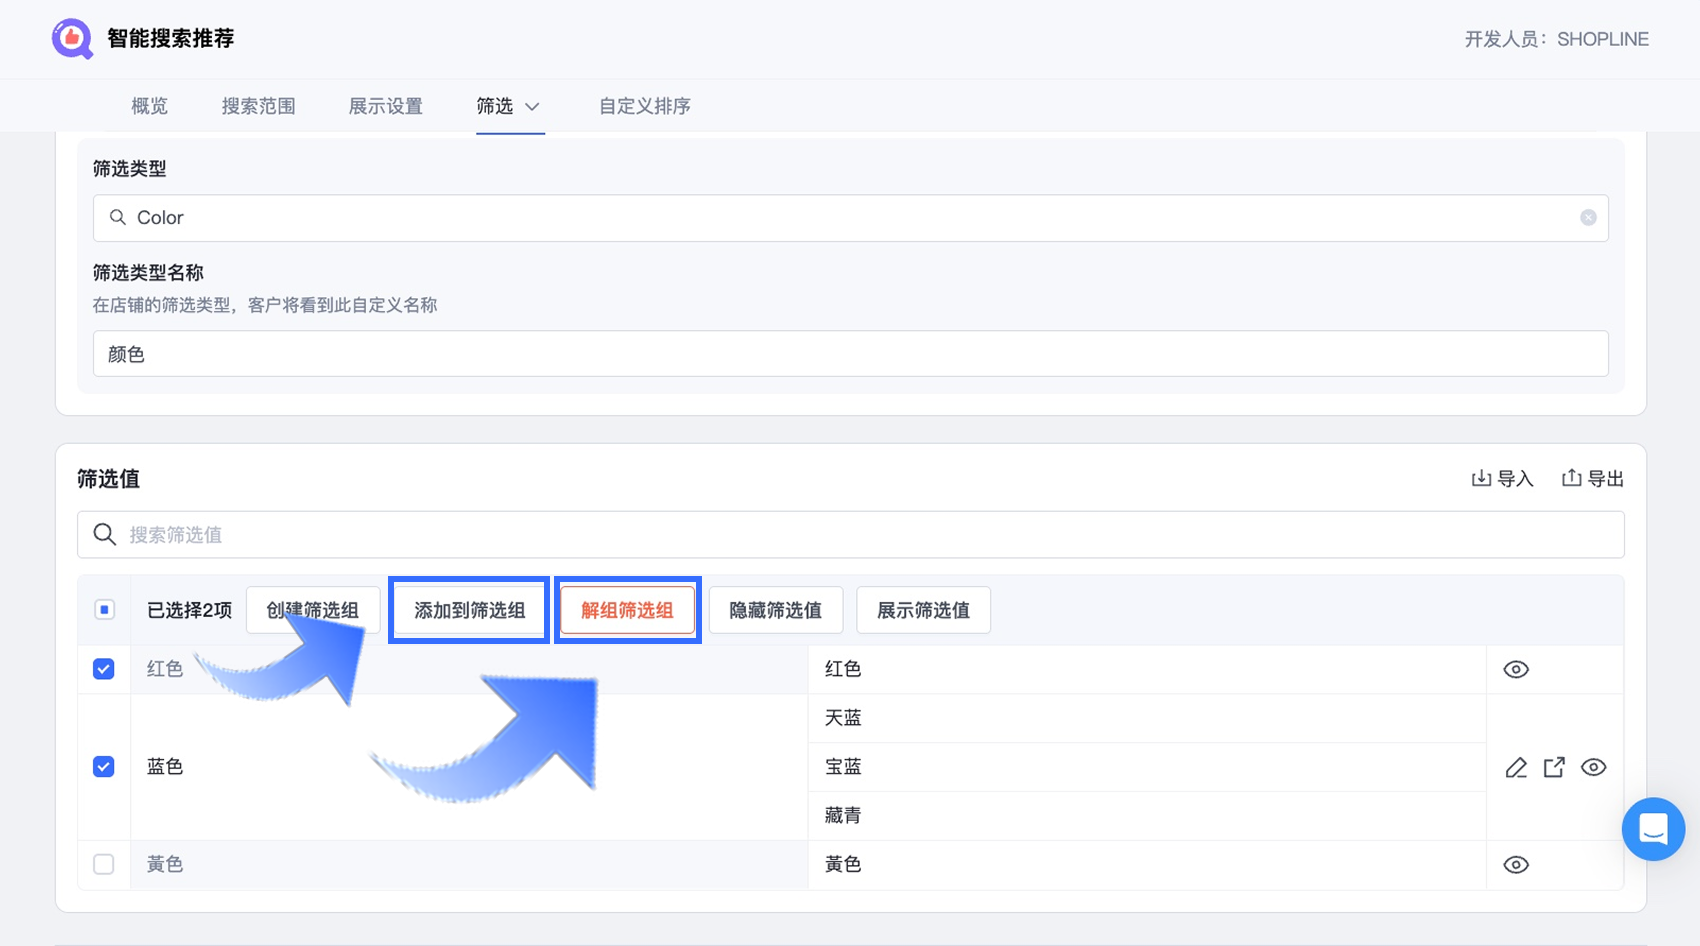The image size is (1700, 946).
Task: Open the 搜索范围 tab
Action: [x=258, y=106]
